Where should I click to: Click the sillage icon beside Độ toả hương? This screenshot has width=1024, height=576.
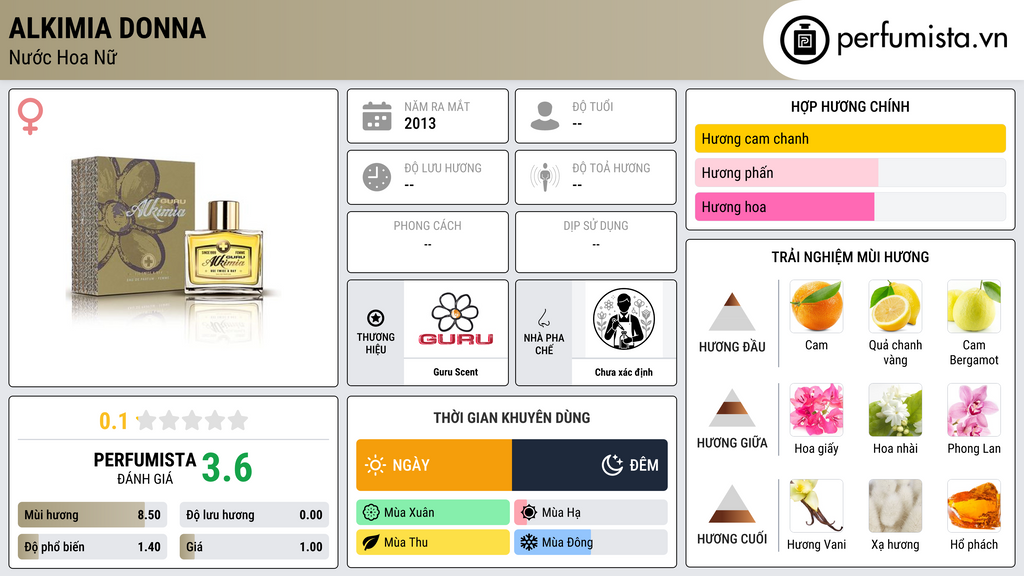pyautogui.click(x=545, y=177)
